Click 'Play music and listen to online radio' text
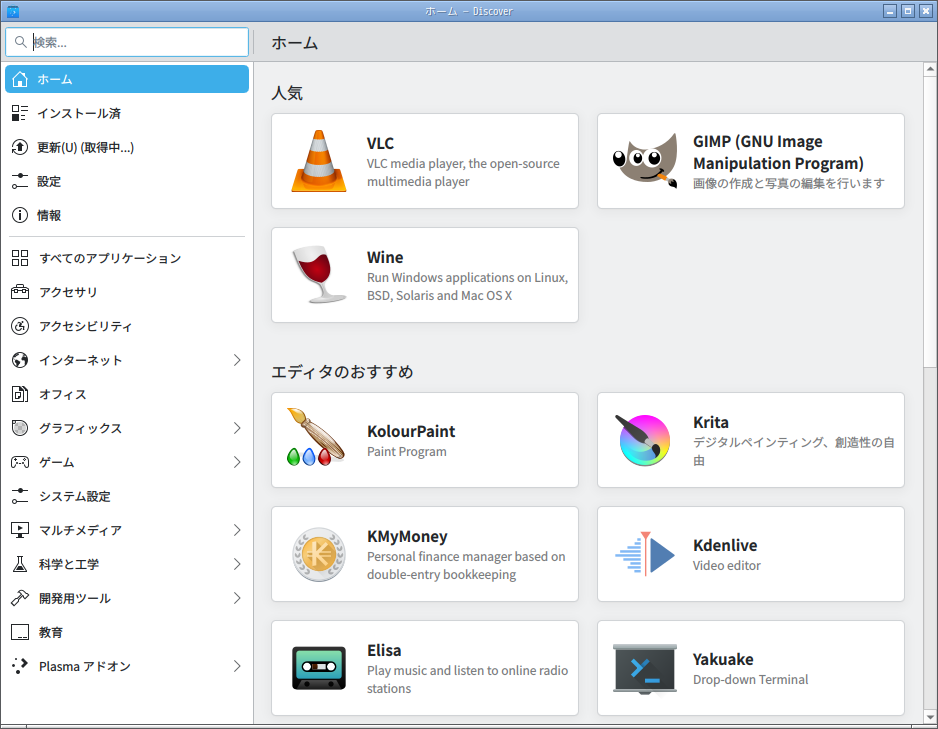Viewport: 938px width, 729px height. pos(467,670)
